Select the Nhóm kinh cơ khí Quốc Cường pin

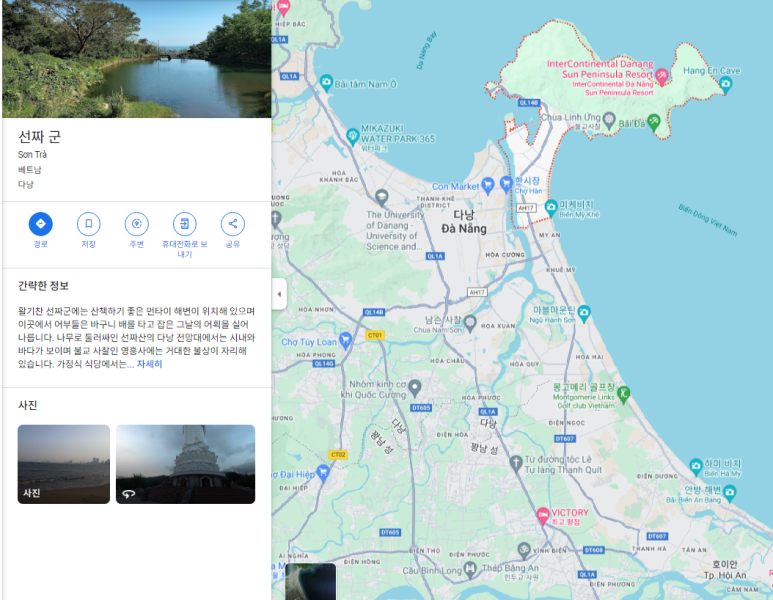[x=415, y=388]
